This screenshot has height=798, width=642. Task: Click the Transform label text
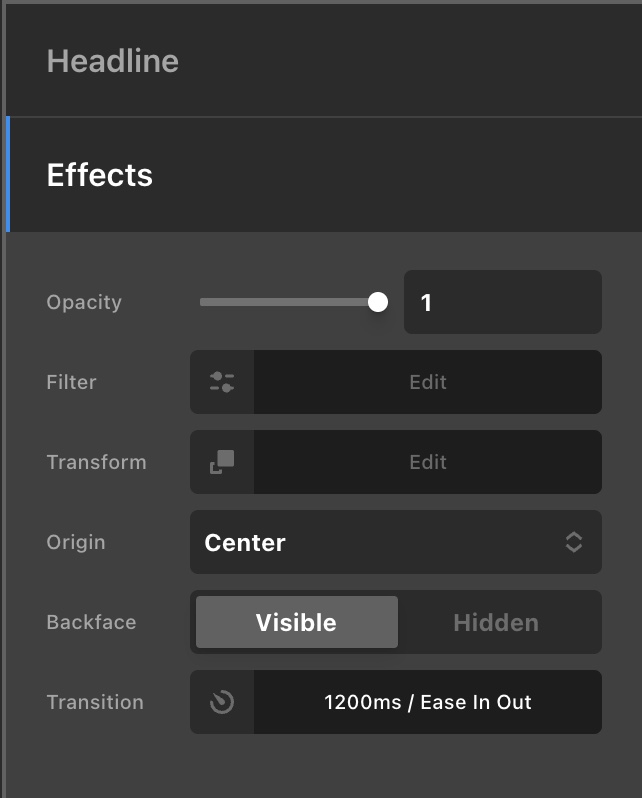pos(97,462)
